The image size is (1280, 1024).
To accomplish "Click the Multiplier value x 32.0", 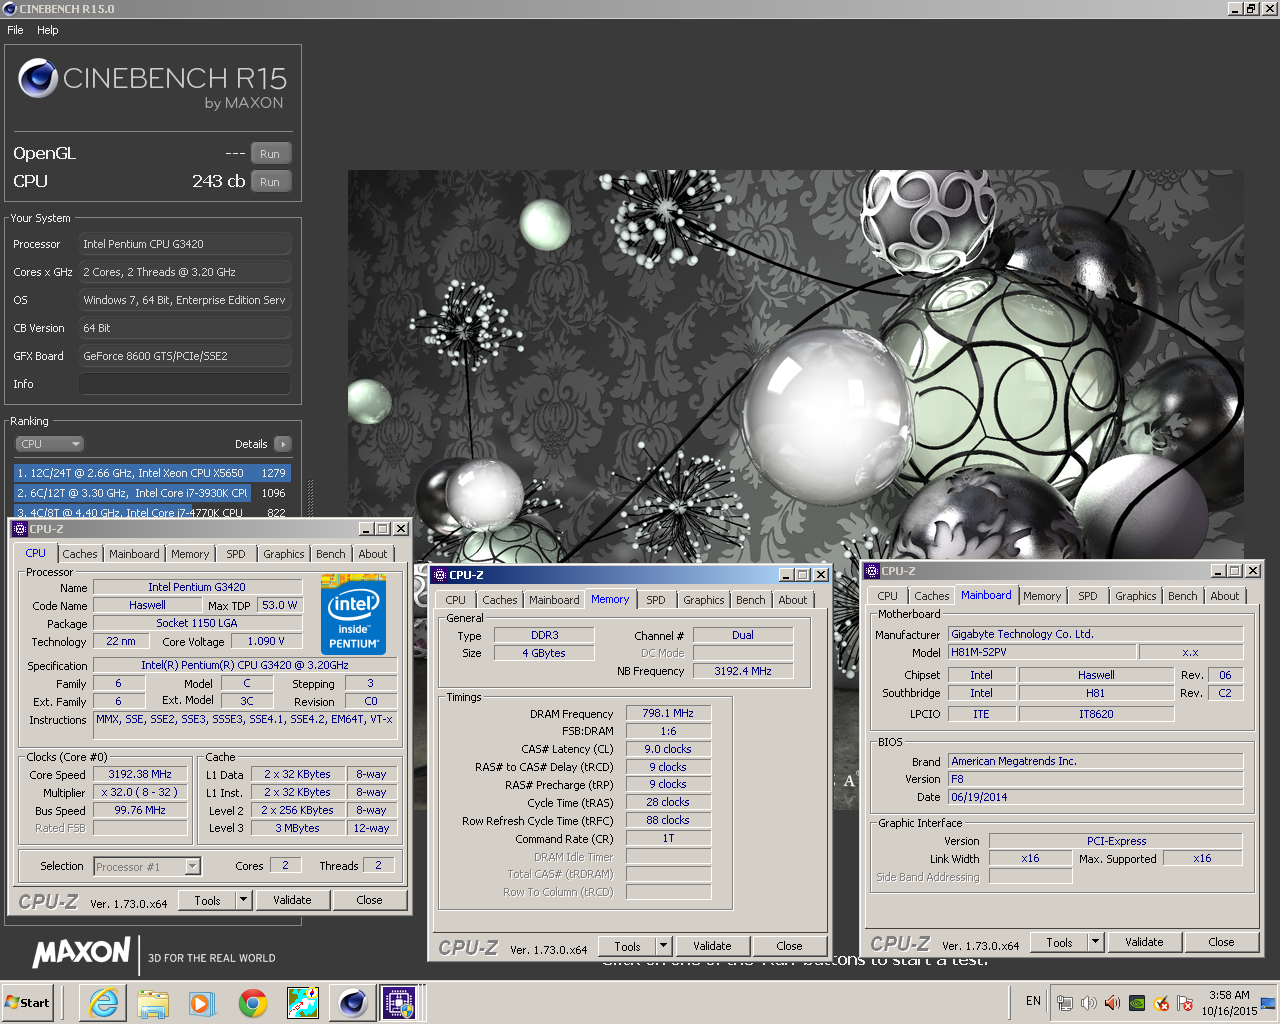I will (140, 792).
